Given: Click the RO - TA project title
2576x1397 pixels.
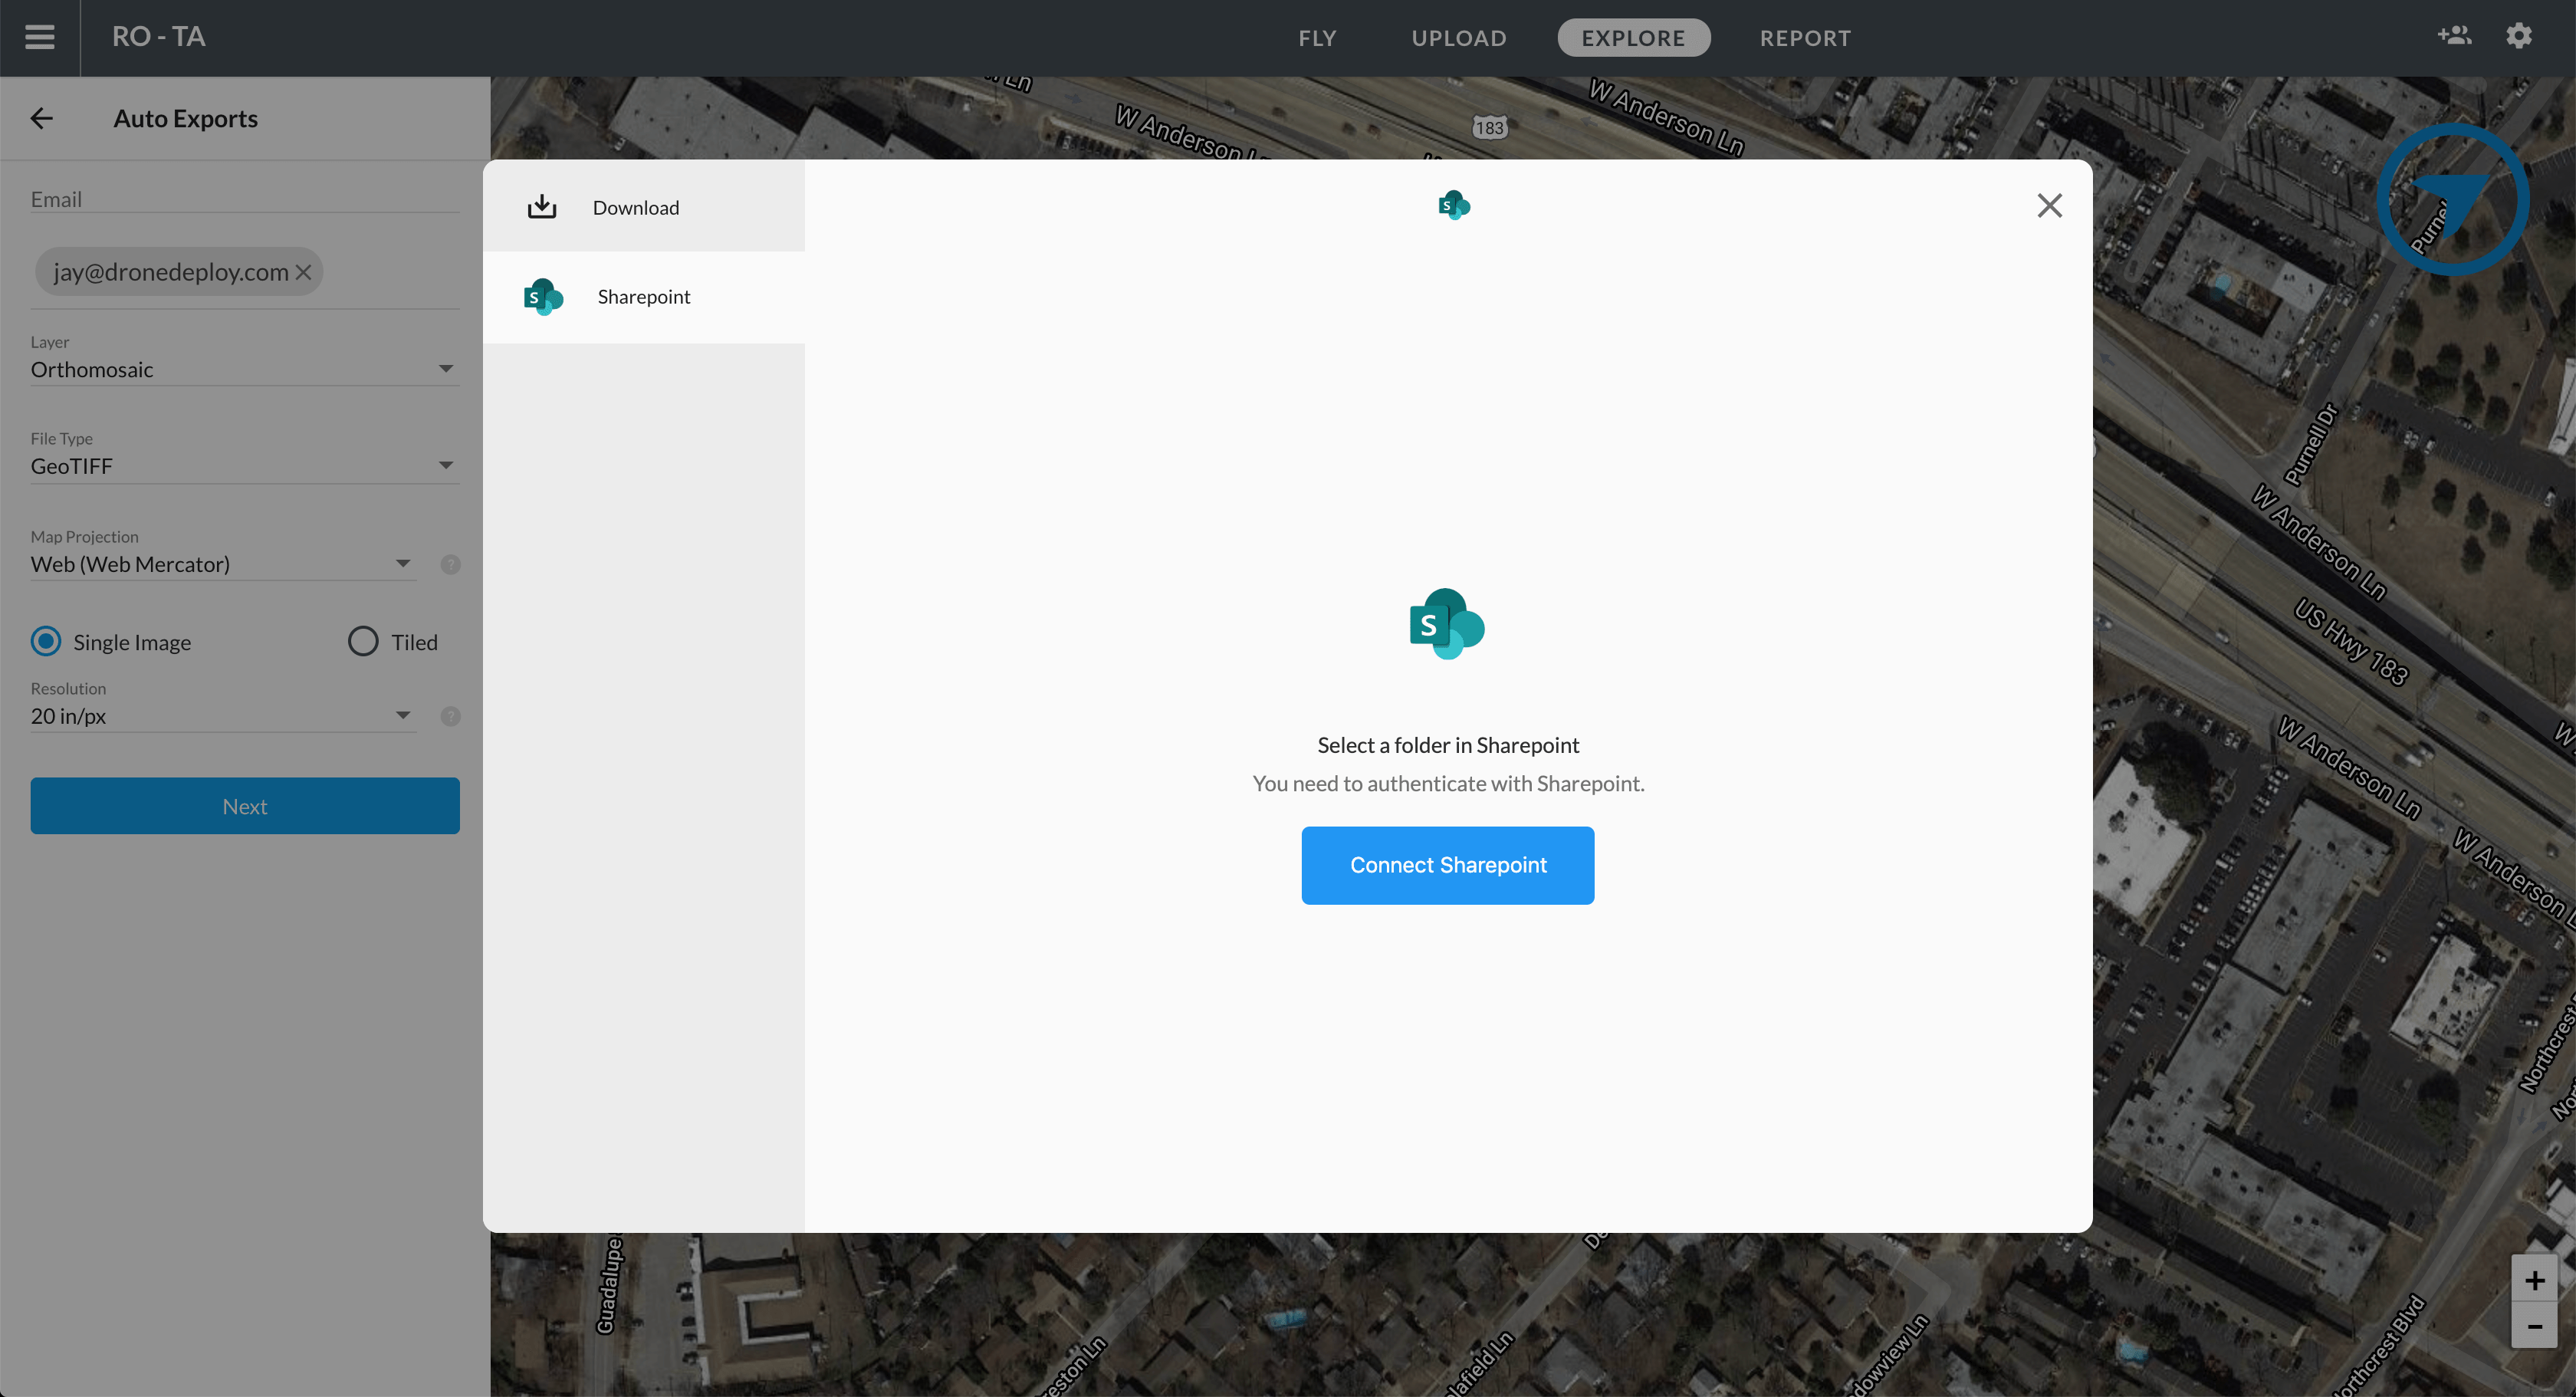Looking at the screenshot, I should [159, 37].
